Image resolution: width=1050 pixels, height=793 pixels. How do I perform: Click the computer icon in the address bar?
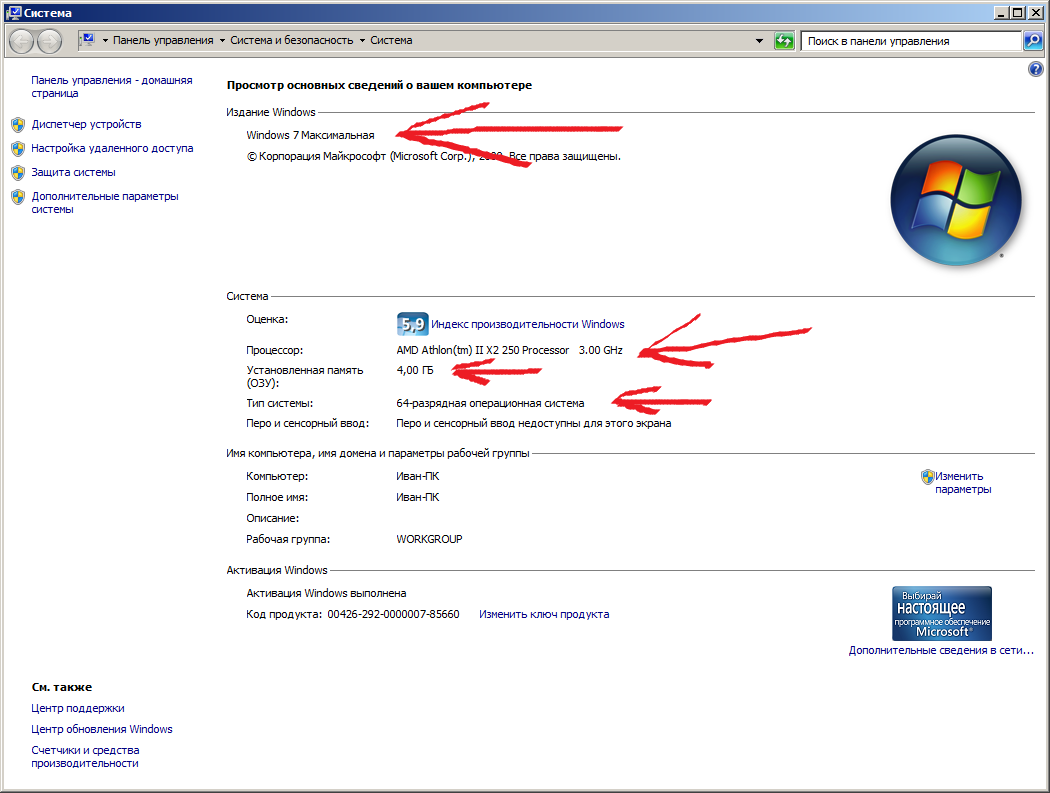88,40
